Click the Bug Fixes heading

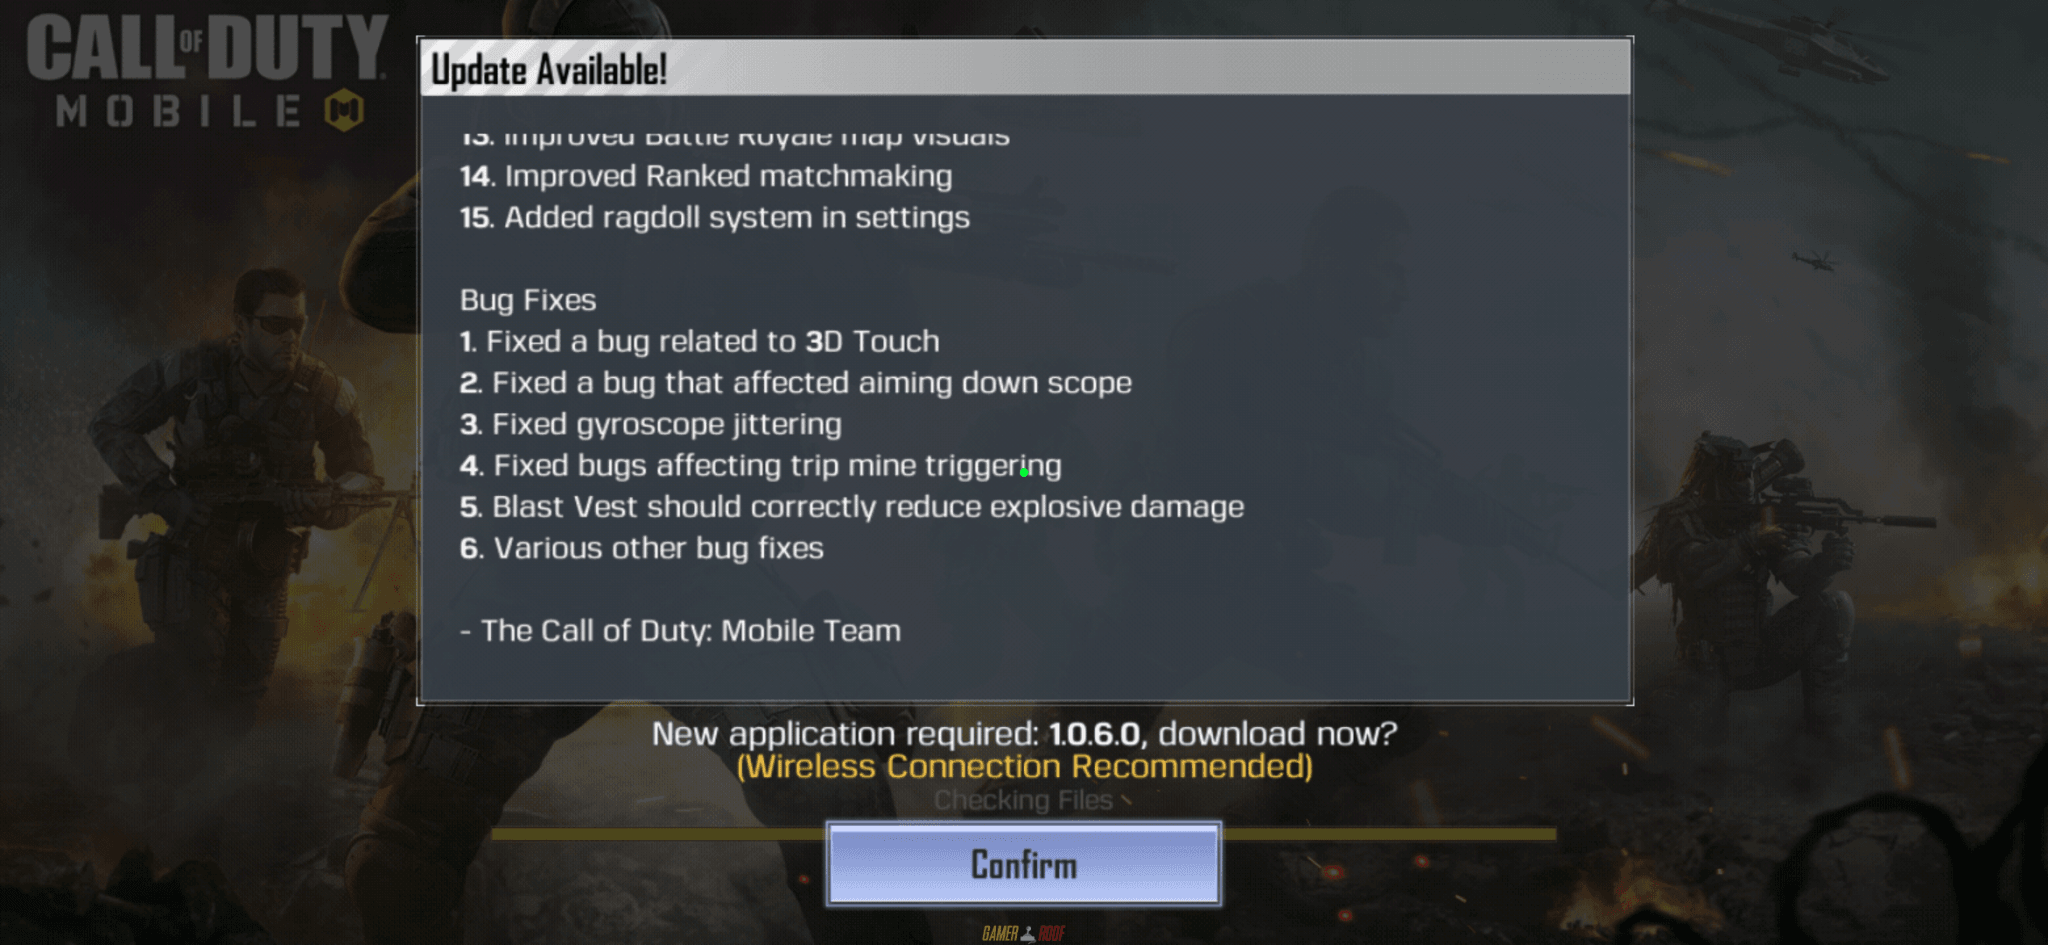(528, 300)
